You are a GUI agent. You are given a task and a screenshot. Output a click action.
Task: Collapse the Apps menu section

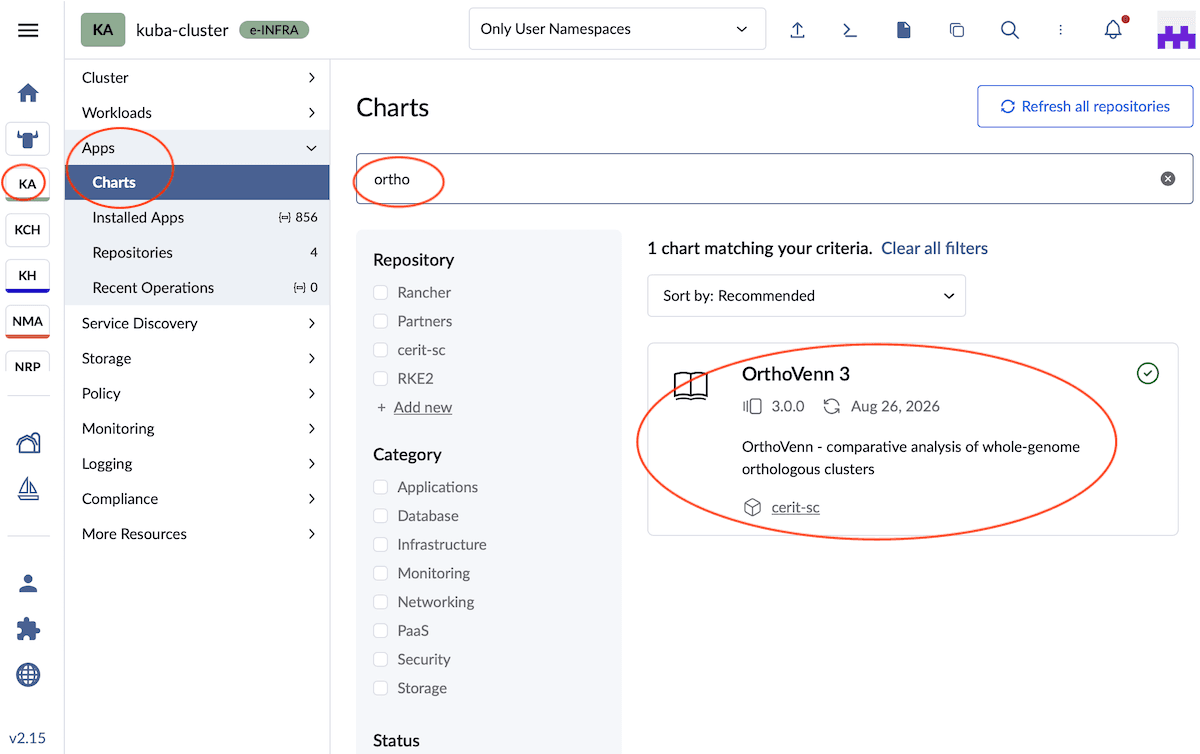click(197, 147)
